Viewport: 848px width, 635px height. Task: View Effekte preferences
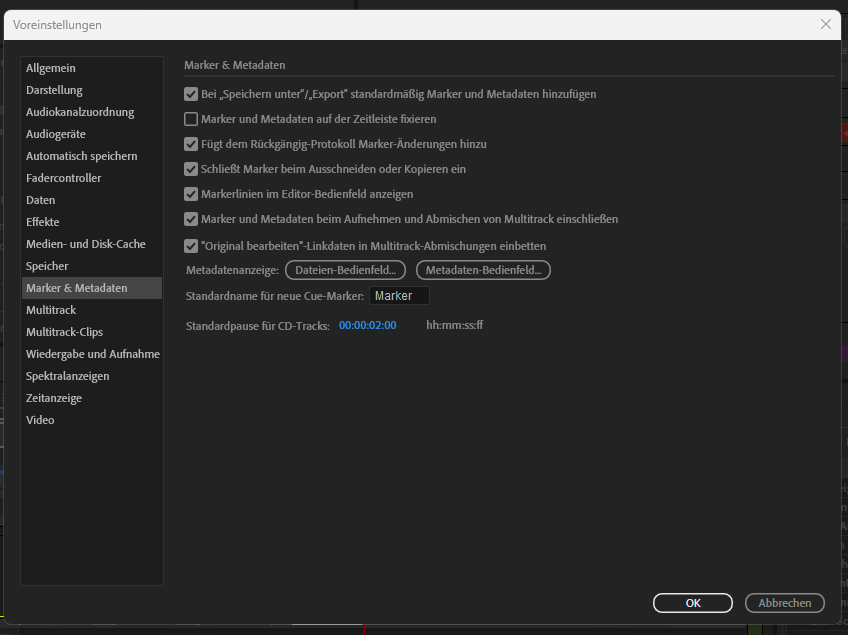tap(43, 221)
